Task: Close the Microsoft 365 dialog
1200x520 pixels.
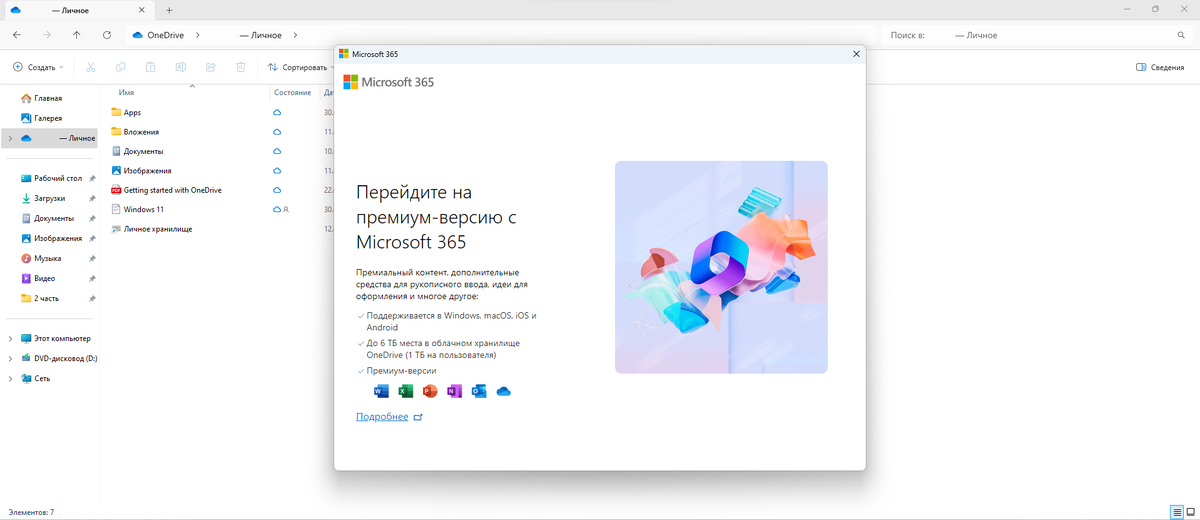Action: tap(856, 54)
